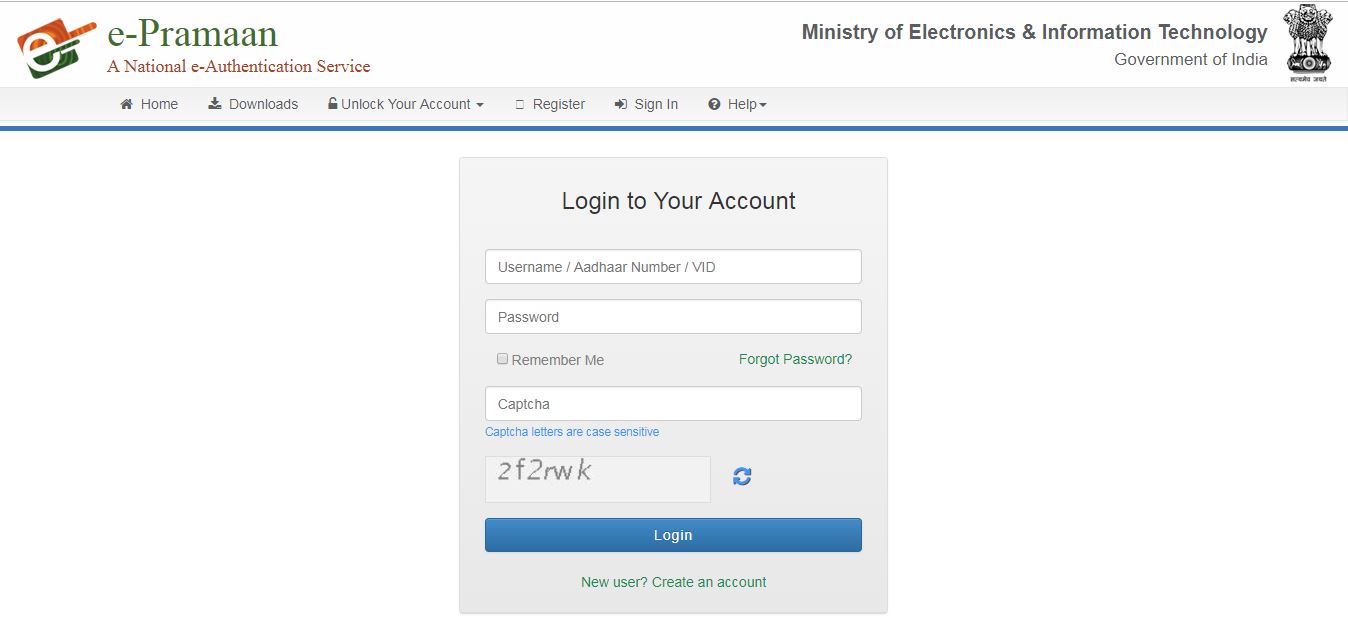The image size is (1348, 631).
Task: Click the Help question mark icon
Action: point(714,104)
